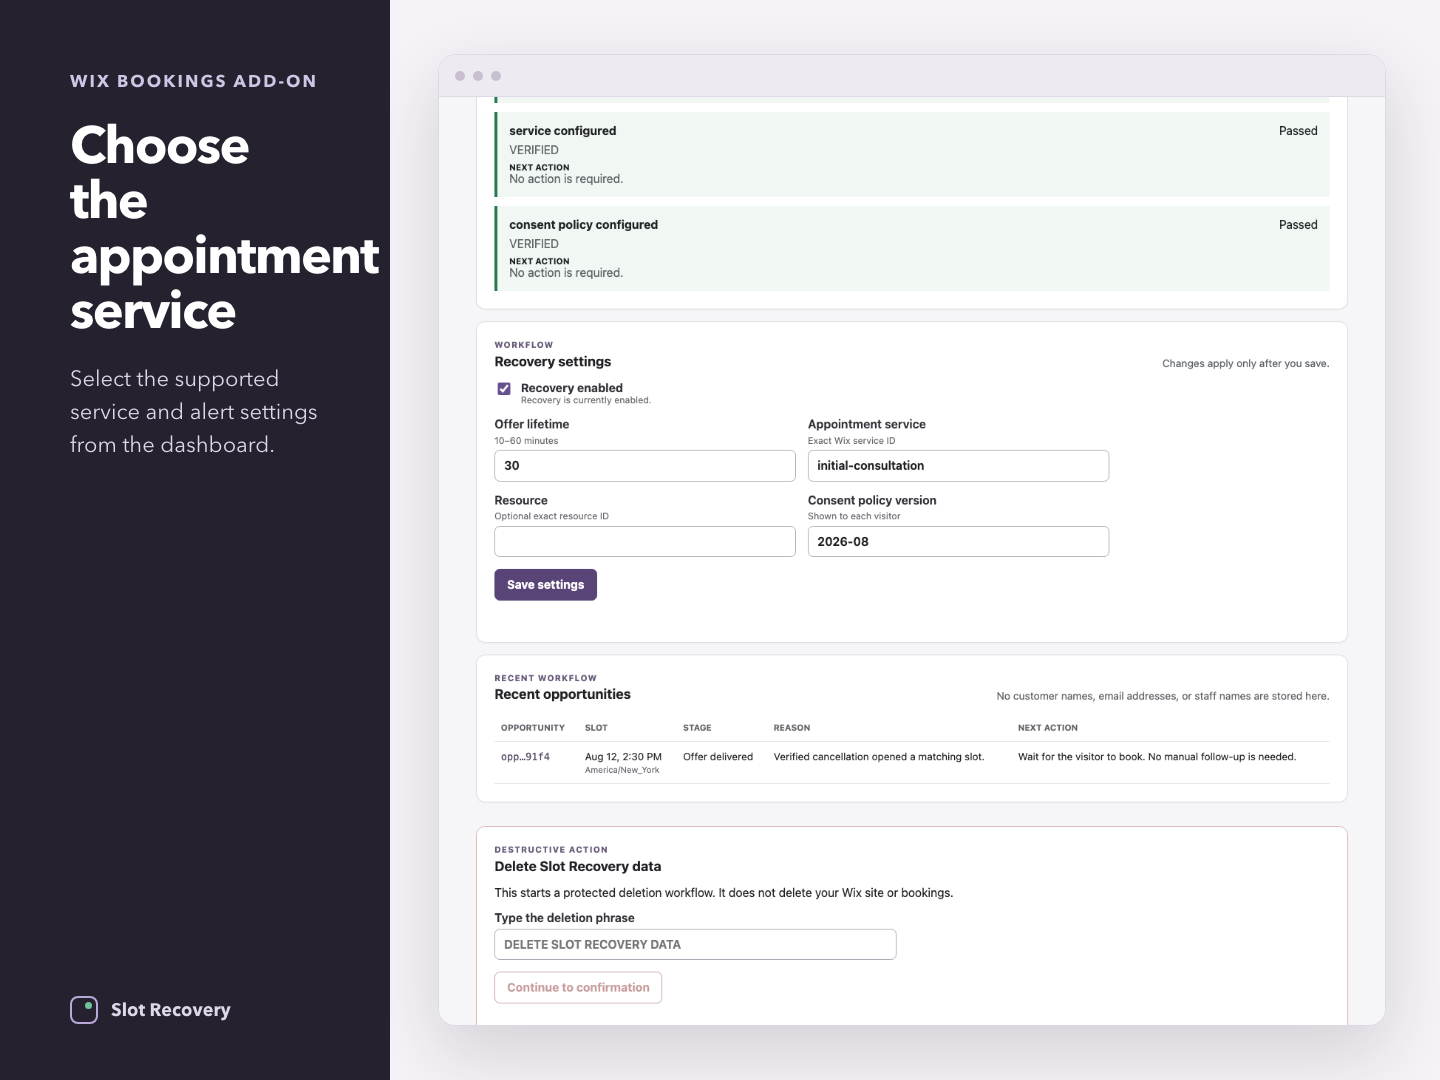Click "Changes apply only after you save." note
This screenshot has width=1440, height=1080.
coord(1245,364)
